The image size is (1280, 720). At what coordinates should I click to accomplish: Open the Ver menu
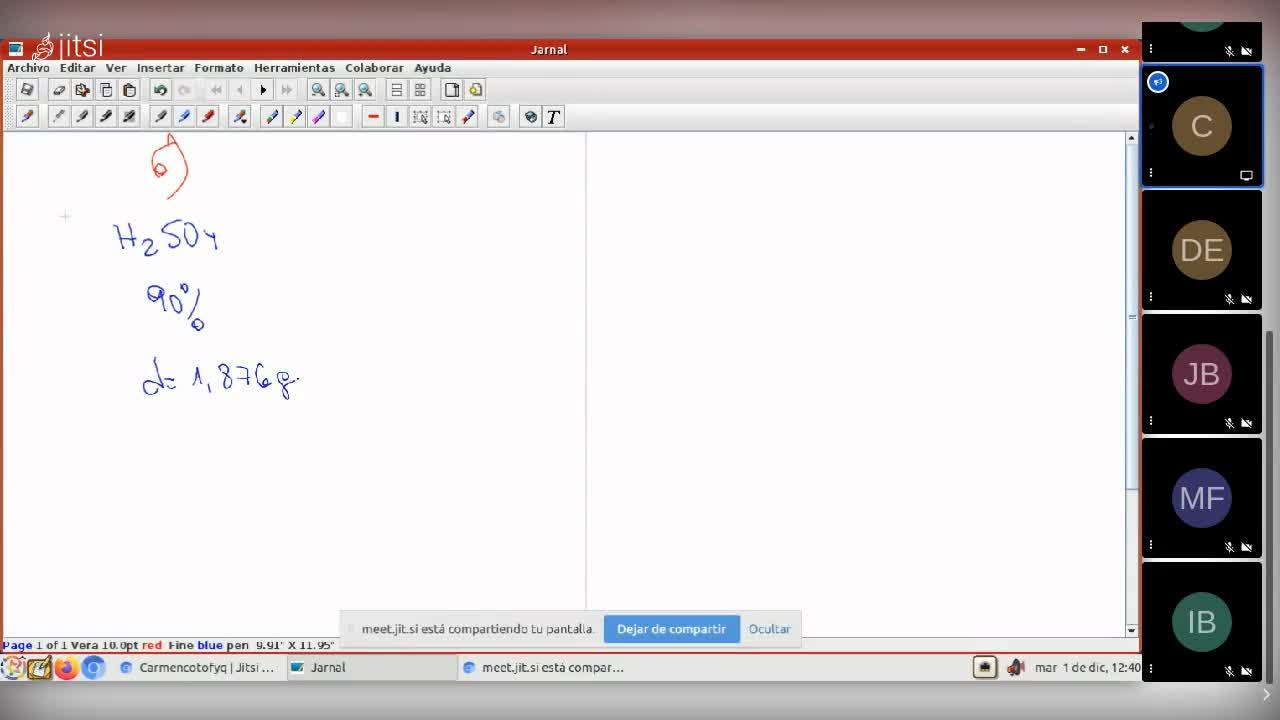pyautogui.click(x=116, y=68)
